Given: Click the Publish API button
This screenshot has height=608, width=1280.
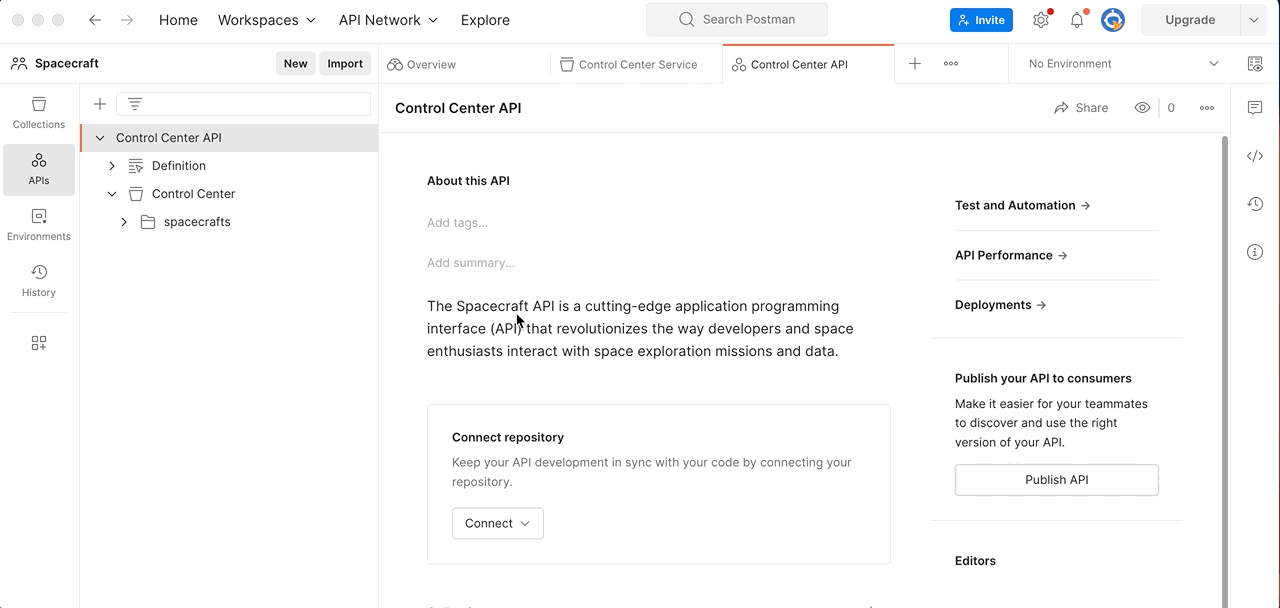Looking at the screenshot, I should (1056, 479).
